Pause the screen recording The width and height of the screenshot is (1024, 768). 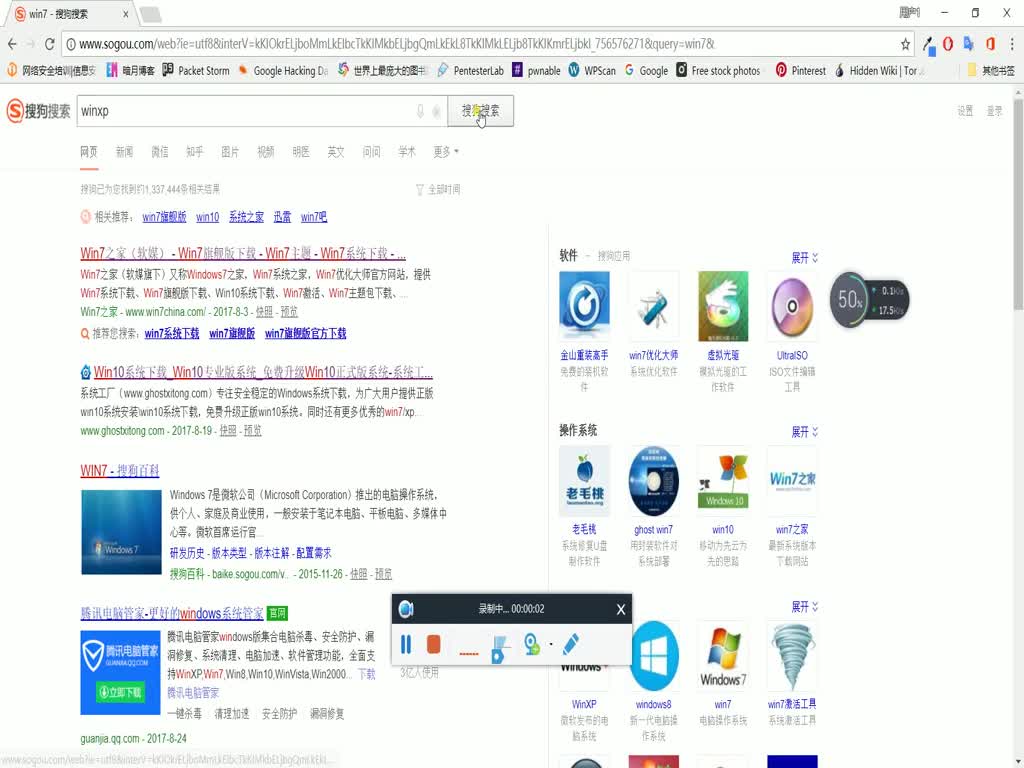pos(406,645)
